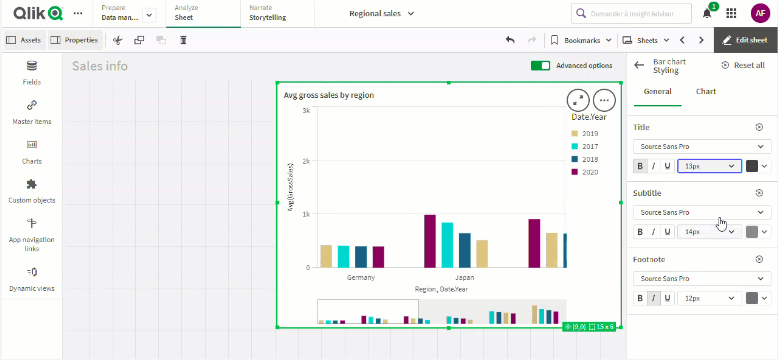Select the Analyze Sheet tab

click(203, 13)
